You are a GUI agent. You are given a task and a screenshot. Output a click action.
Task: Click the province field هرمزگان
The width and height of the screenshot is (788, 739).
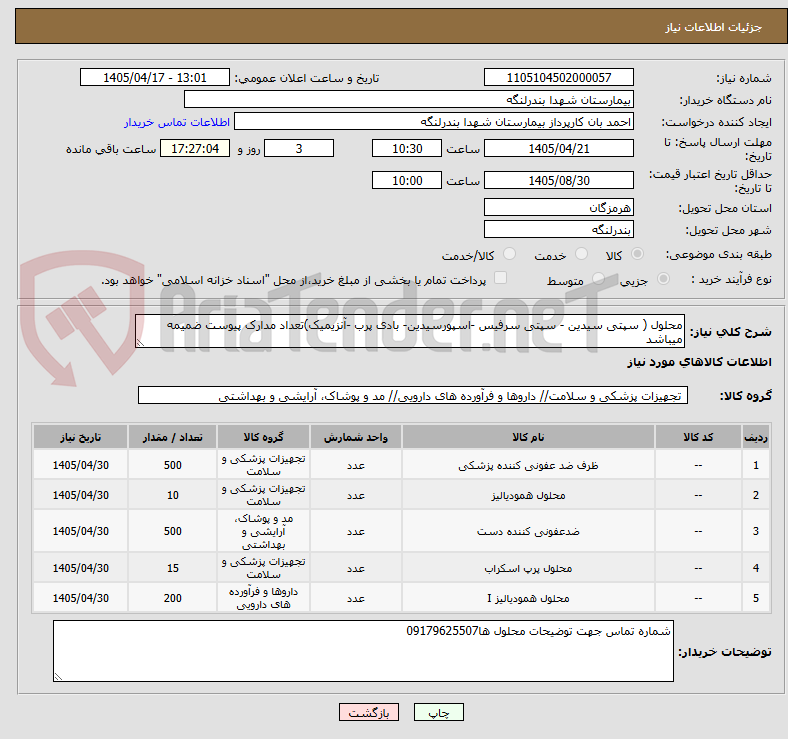tap(558, 207)
